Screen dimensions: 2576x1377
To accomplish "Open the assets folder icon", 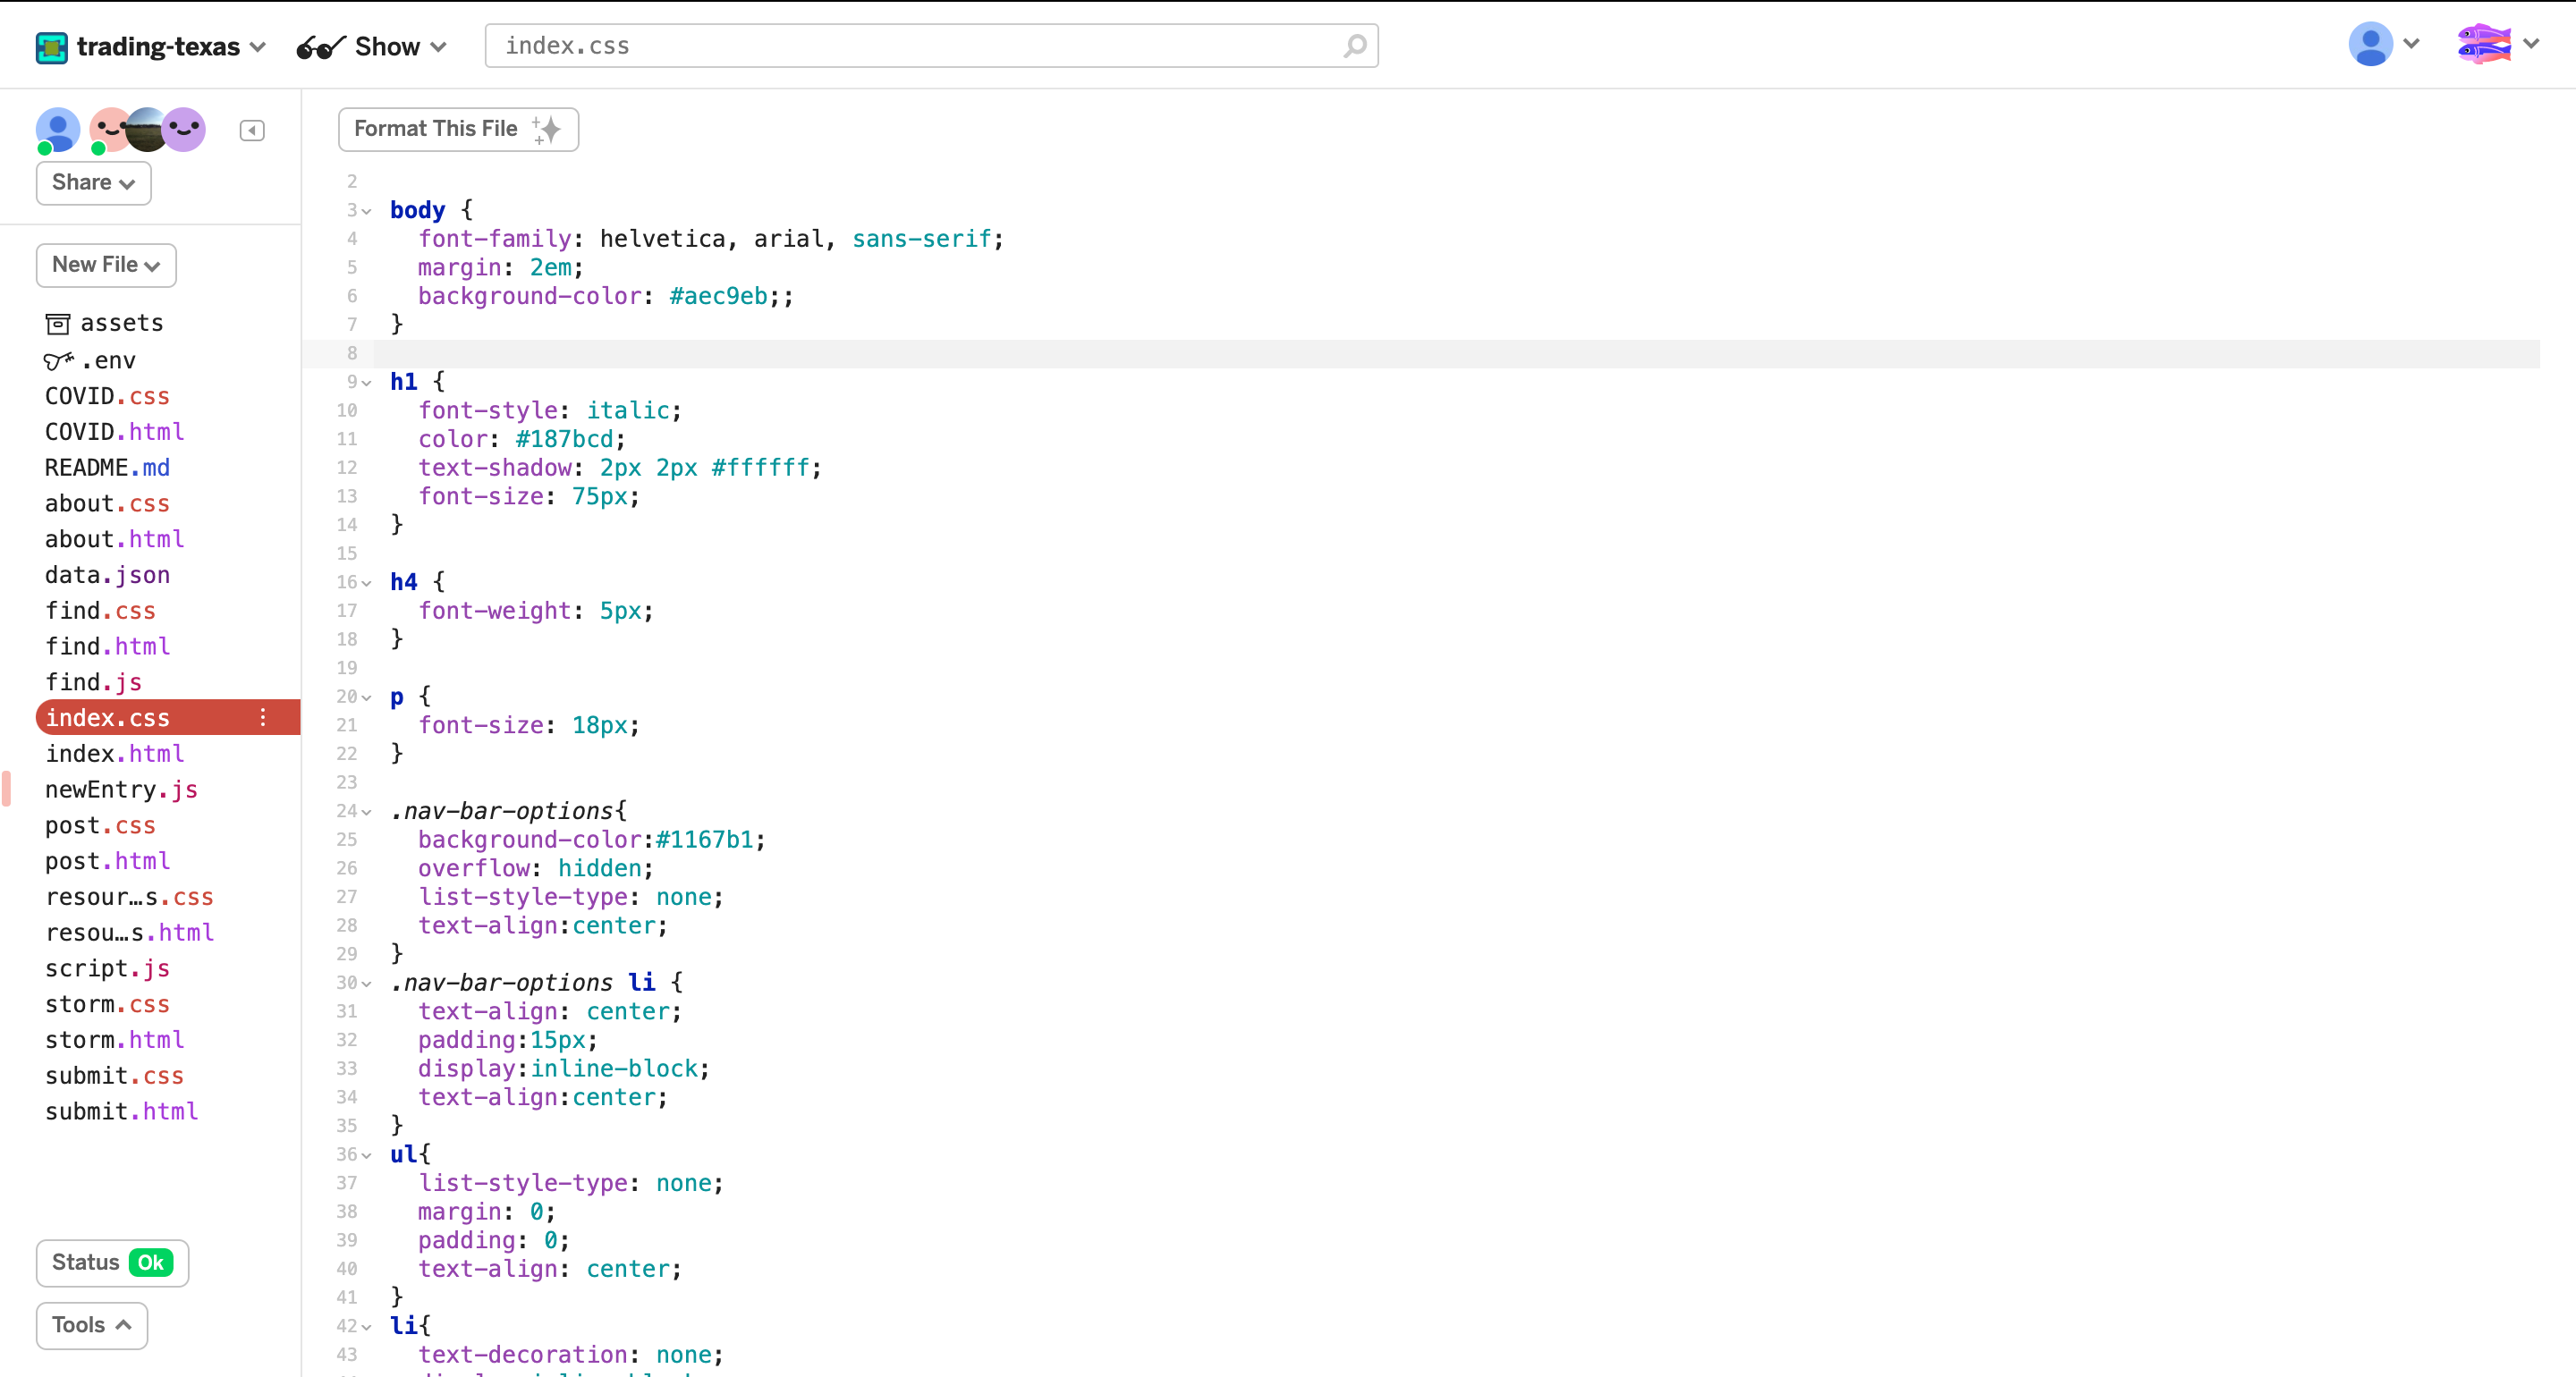I will [x=58, y=323].
